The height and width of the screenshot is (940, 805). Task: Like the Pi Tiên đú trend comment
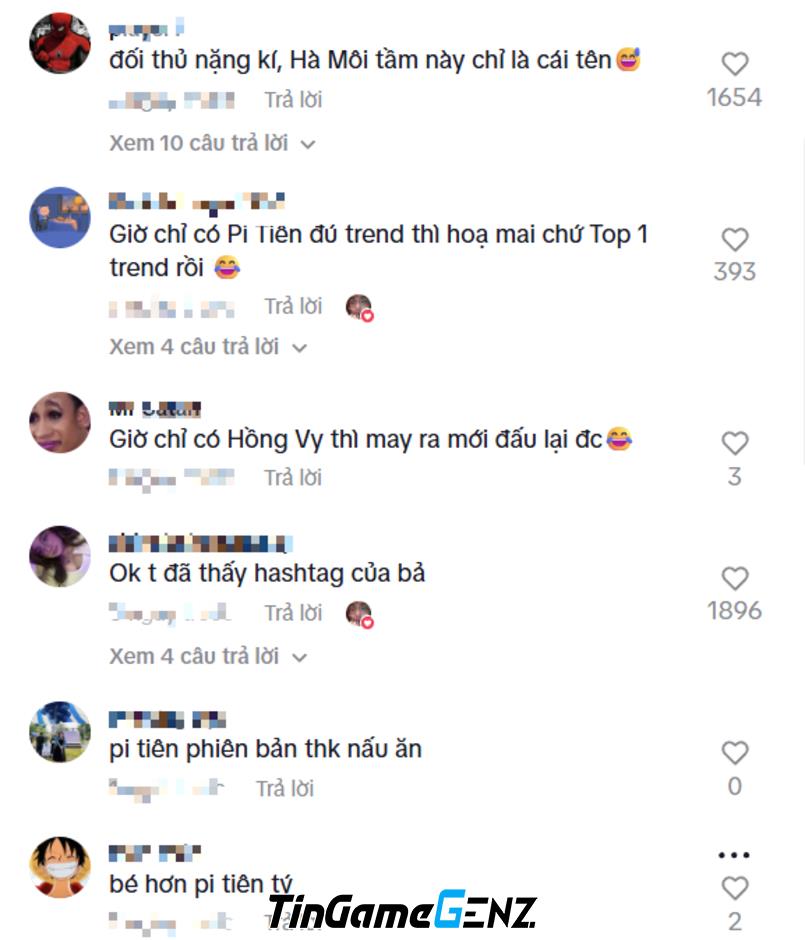click(x=734, y=239)
